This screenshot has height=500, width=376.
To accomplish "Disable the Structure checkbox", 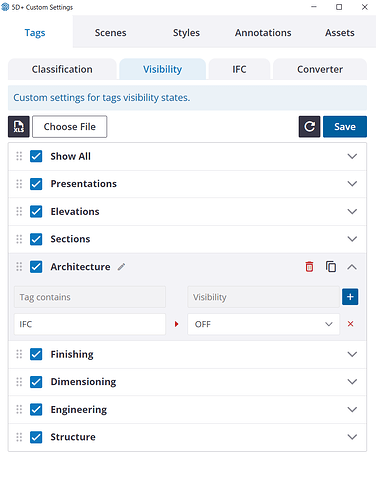I will [x=36, y=437].
